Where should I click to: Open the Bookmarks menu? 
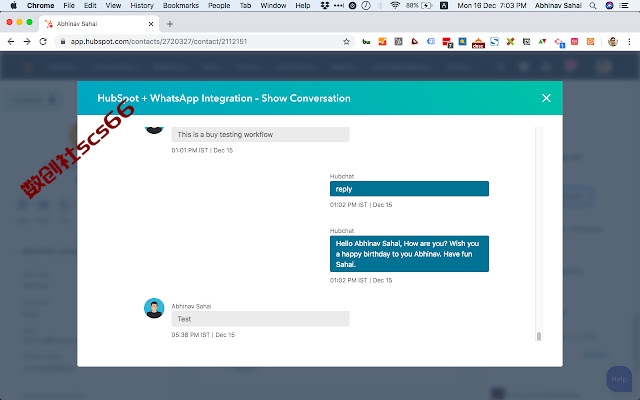pos(181,5)
